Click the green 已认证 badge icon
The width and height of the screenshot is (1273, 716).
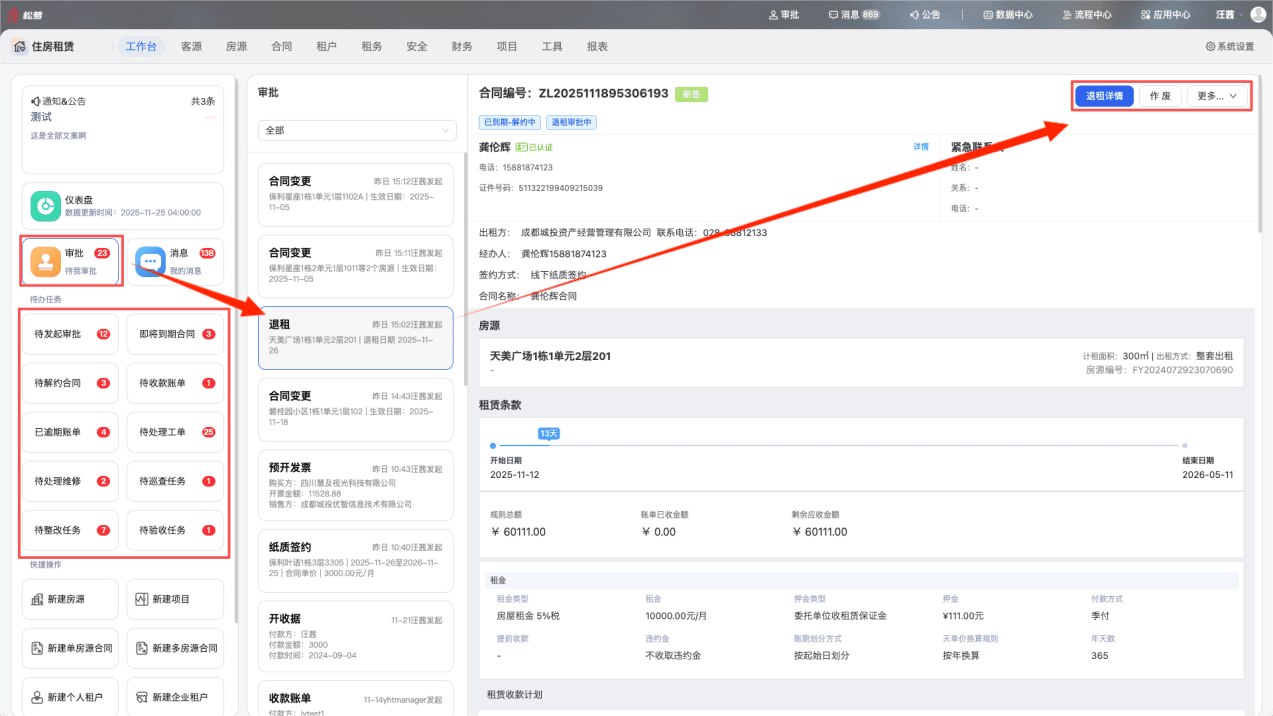tap(521, 147)
